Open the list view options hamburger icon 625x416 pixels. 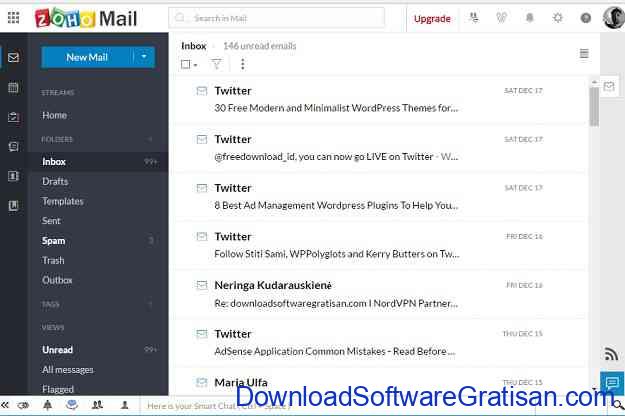pos(584,53)
